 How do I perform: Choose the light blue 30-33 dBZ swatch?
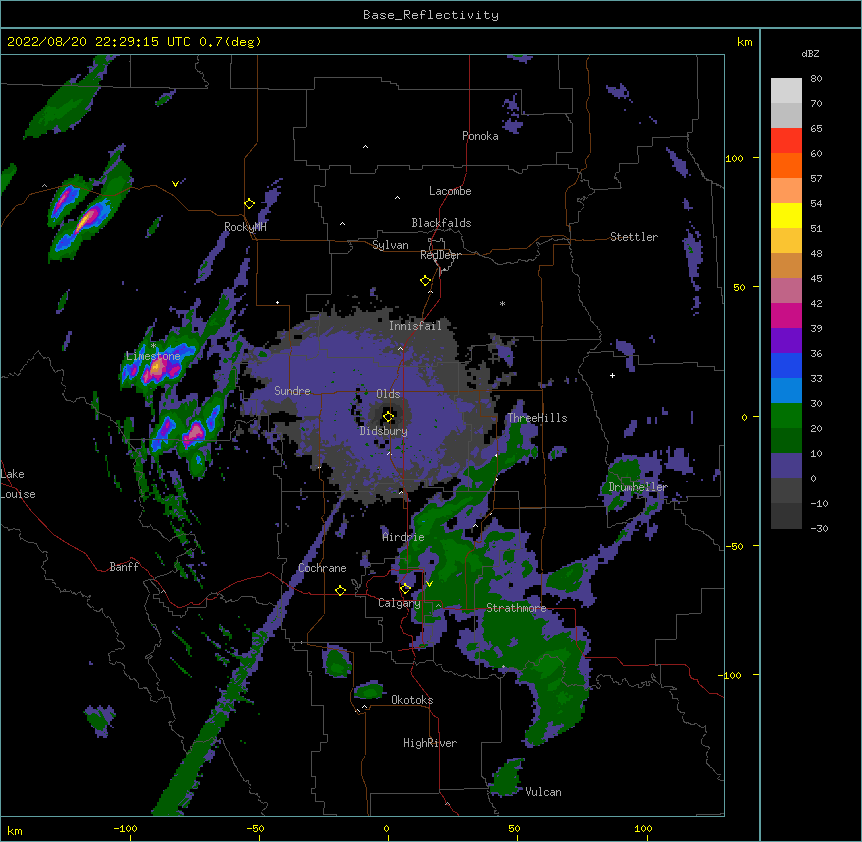(786, 391)
